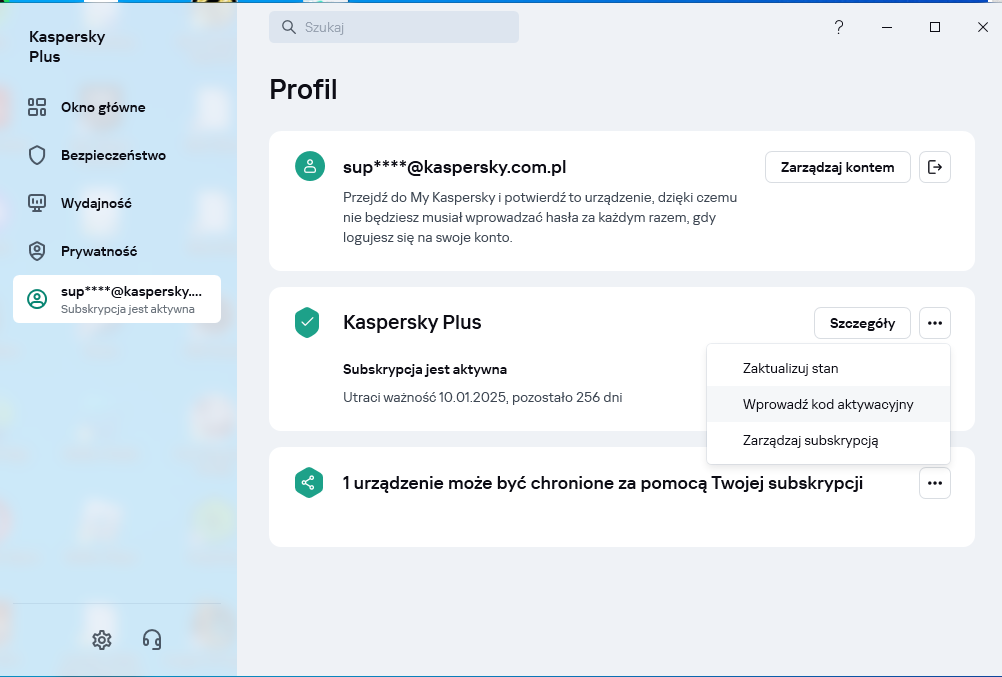Click the help question mark icon

point(839,28)
